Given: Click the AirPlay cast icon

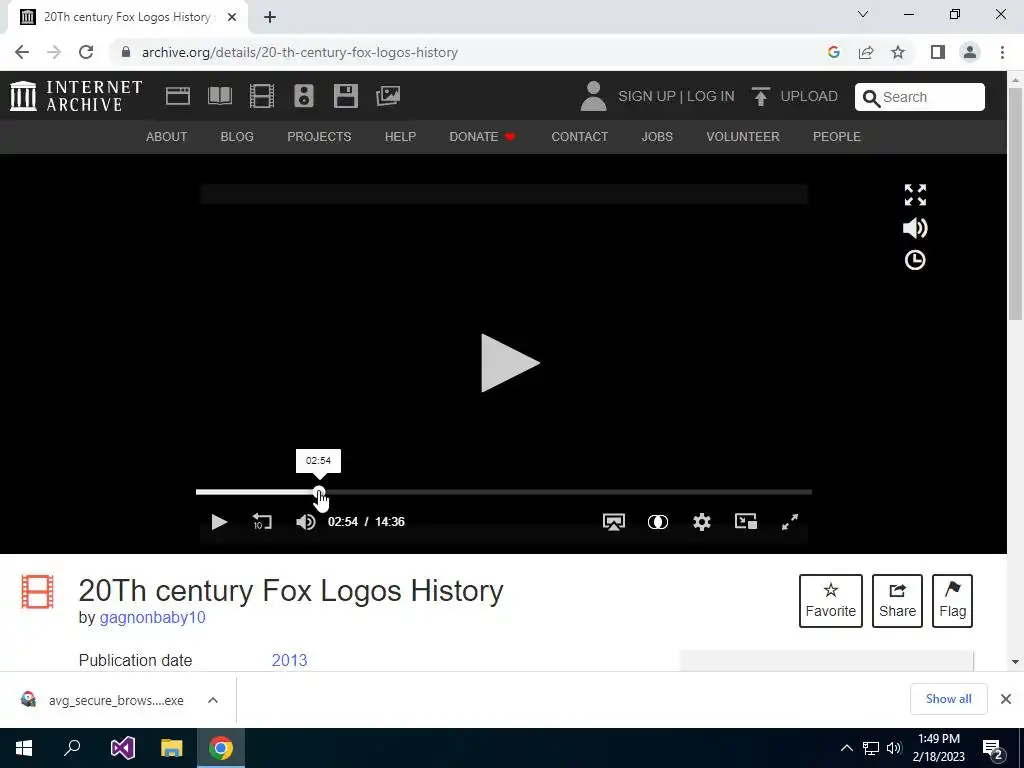Looking at the screenshot, I should pyautogui.click(x=614, y=522).
